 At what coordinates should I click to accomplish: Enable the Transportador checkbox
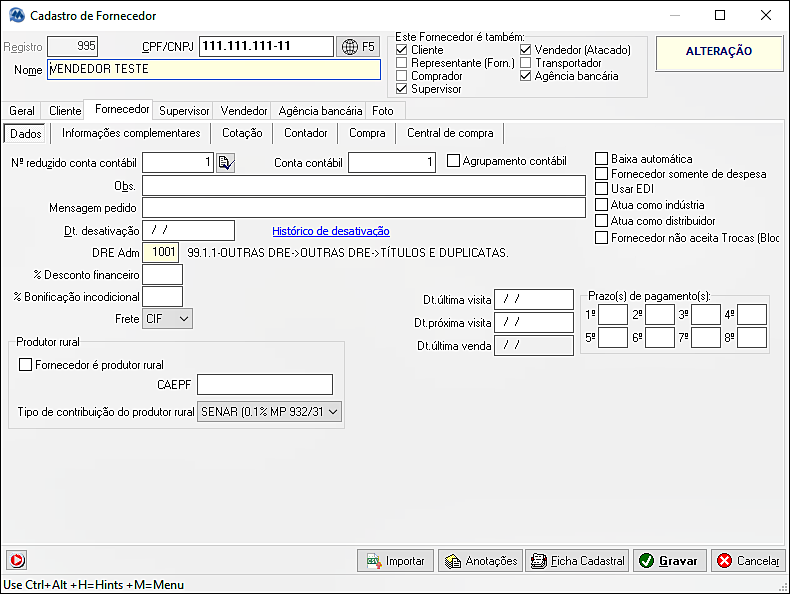[x=525, y=63]
